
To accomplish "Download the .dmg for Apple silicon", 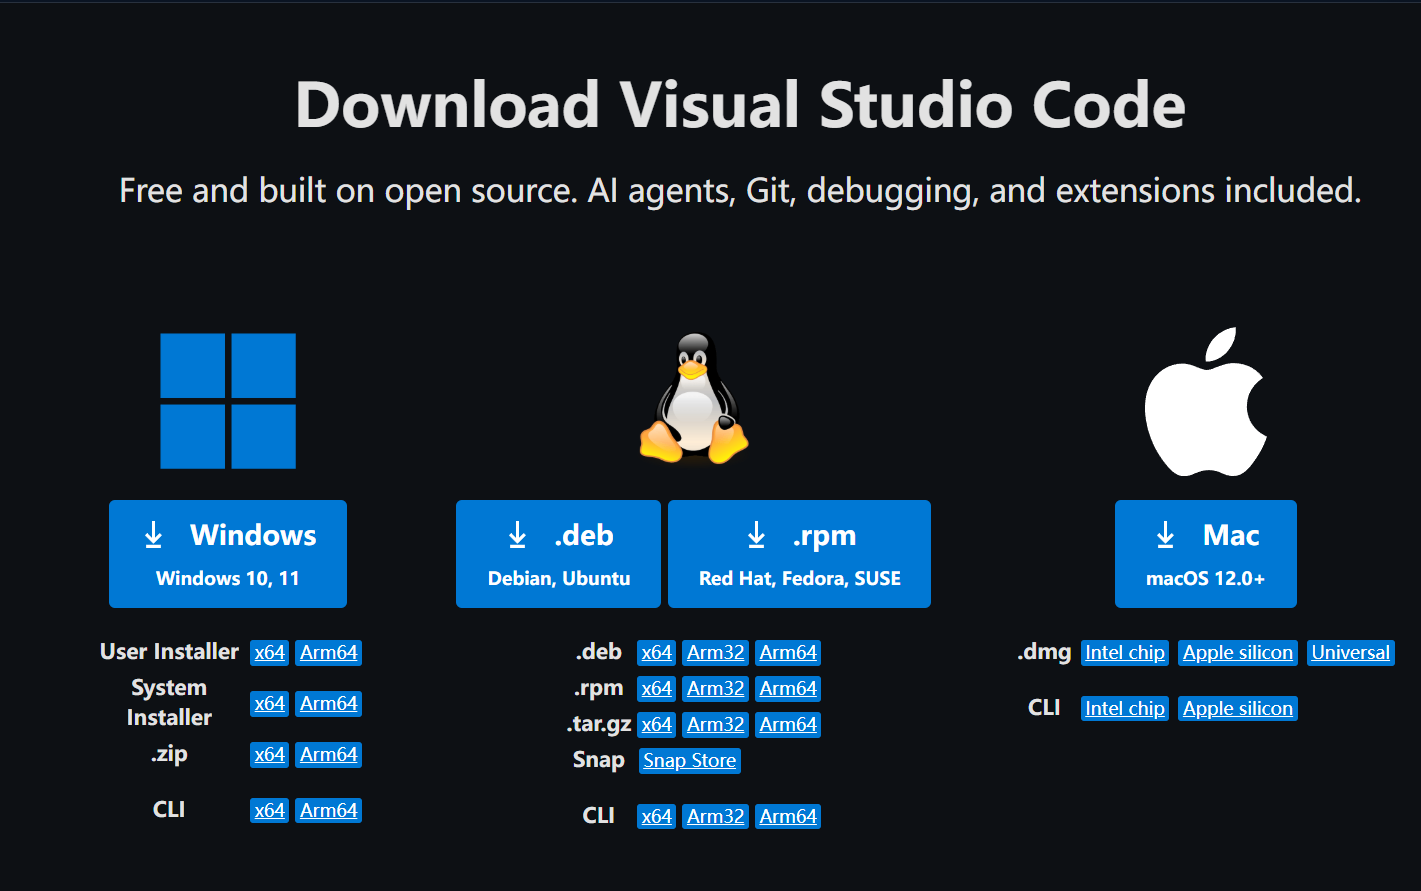I will tap(1238, 653).
